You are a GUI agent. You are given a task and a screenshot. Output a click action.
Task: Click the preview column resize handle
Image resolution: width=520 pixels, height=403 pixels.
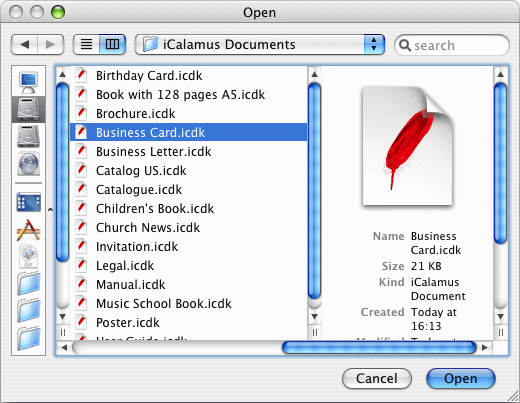[500, 332]
